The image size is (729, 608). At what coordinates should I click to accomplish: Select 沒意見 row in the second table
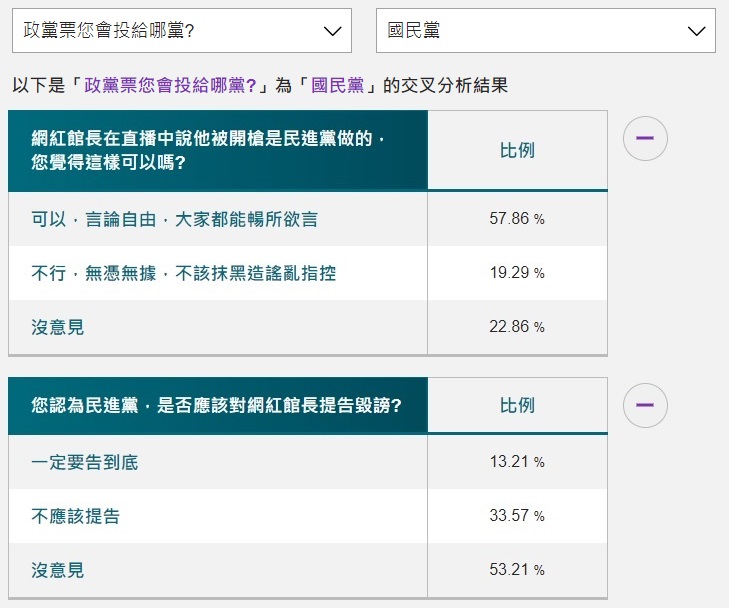(x=308, y=570)
